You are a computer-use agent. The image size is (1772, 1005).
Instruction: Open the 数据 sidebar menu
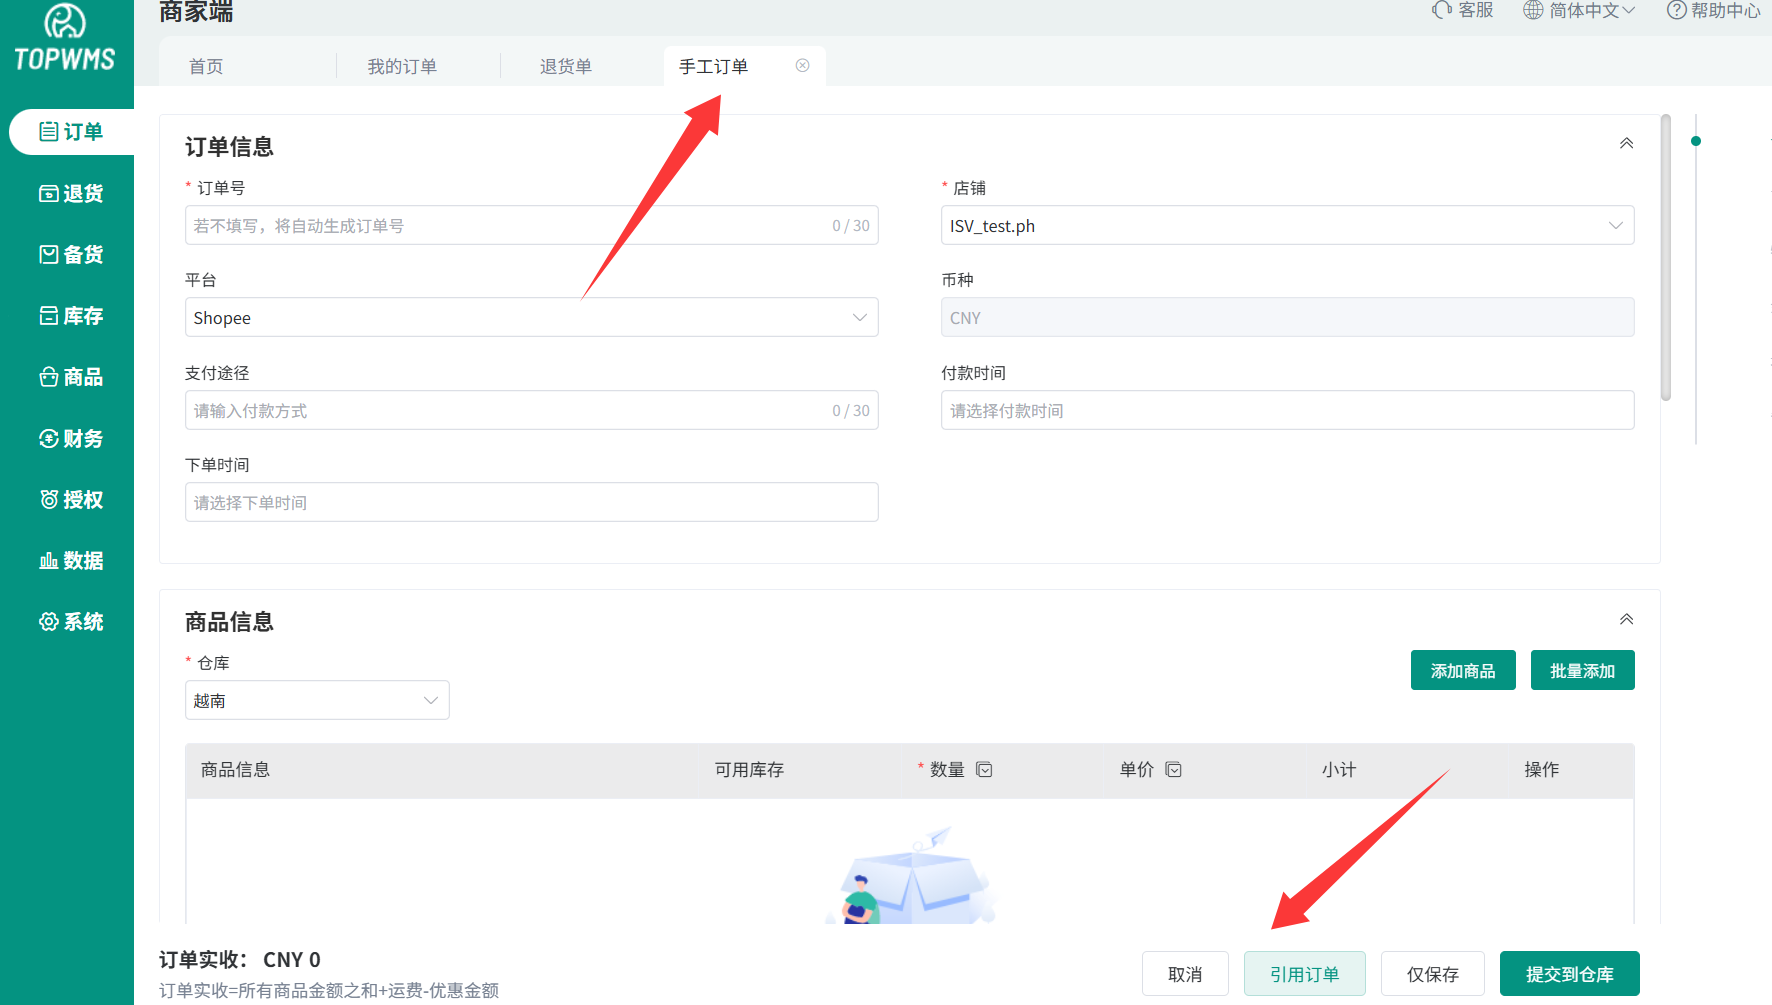click(x=71, y=560)
